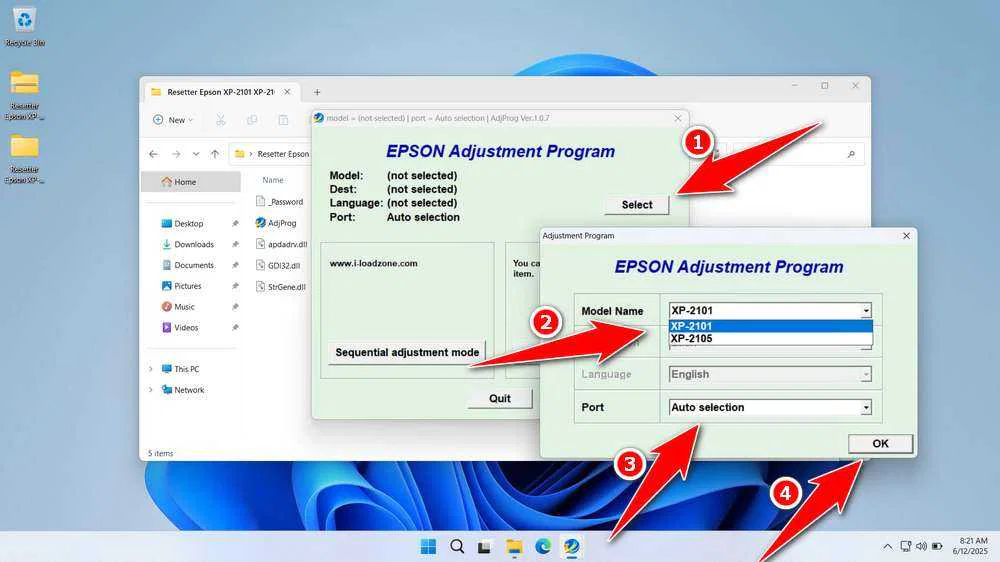Screen dimensions: 1000x562
Task: Select This PC in the navigation pane
Action: point(186,369)
